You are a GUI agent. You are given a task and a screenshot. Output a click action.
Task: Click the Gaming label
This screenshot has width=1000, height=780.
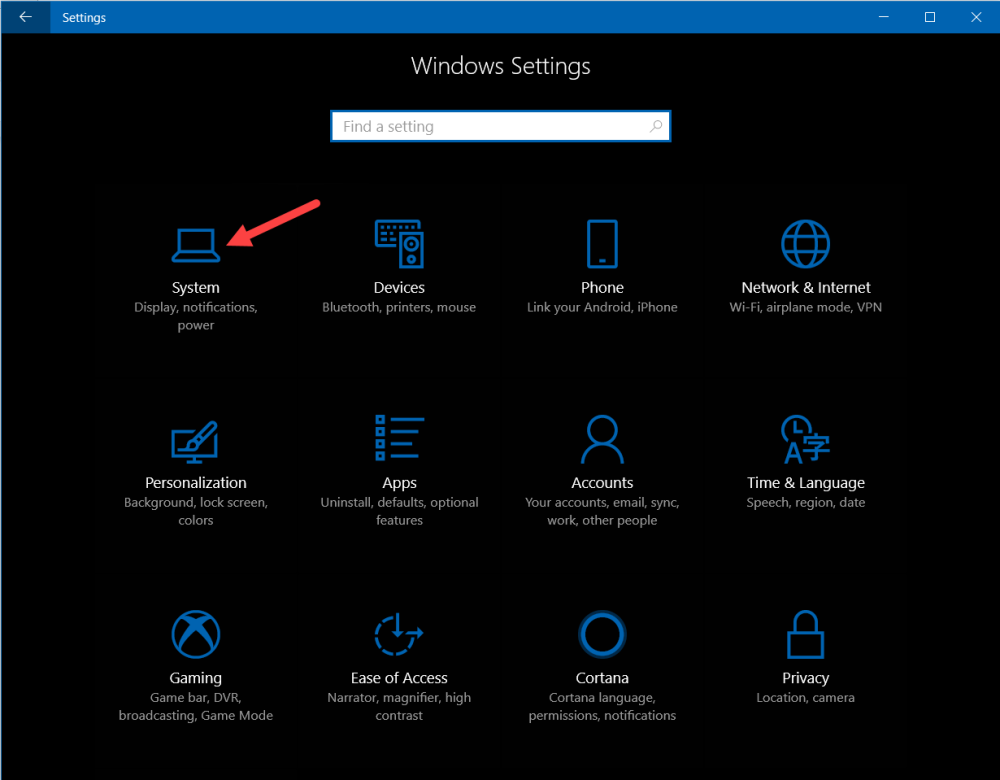pyautogui.click(x=196, y=679)
